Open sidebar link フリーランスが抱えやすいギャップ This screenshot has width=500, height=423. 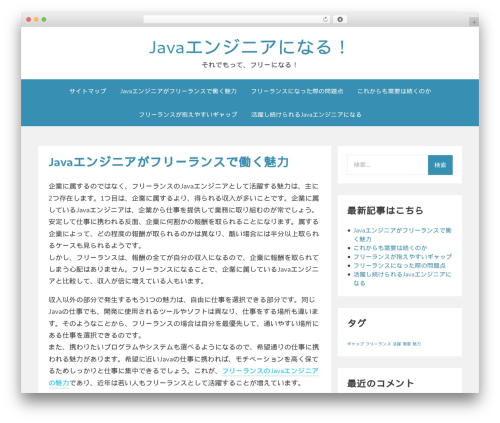402,257
